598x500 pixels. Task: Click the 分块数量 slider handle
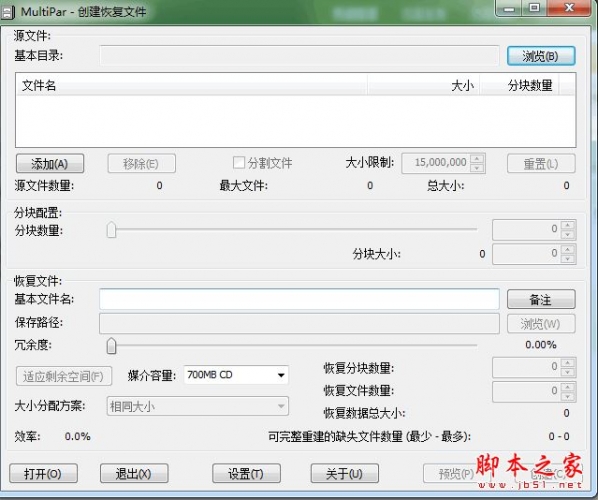point(111,230)
